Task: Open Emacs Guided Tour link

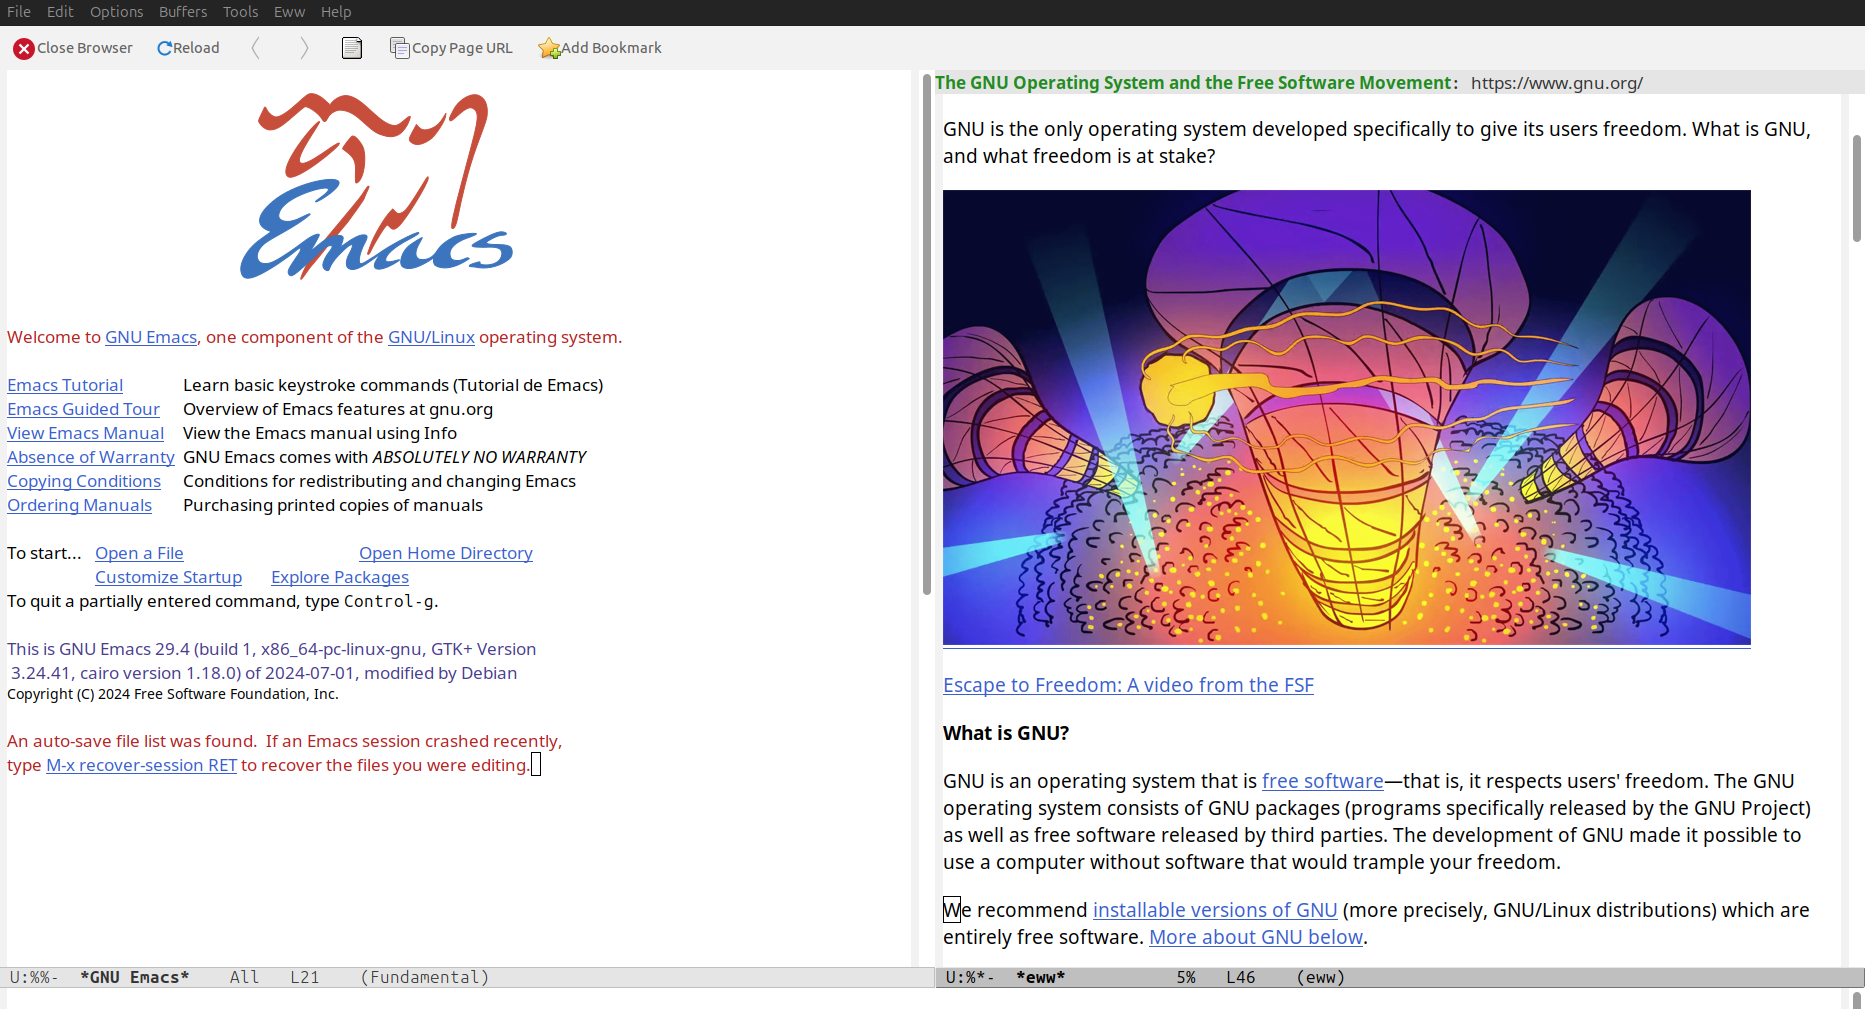Action: pos(83,409)
